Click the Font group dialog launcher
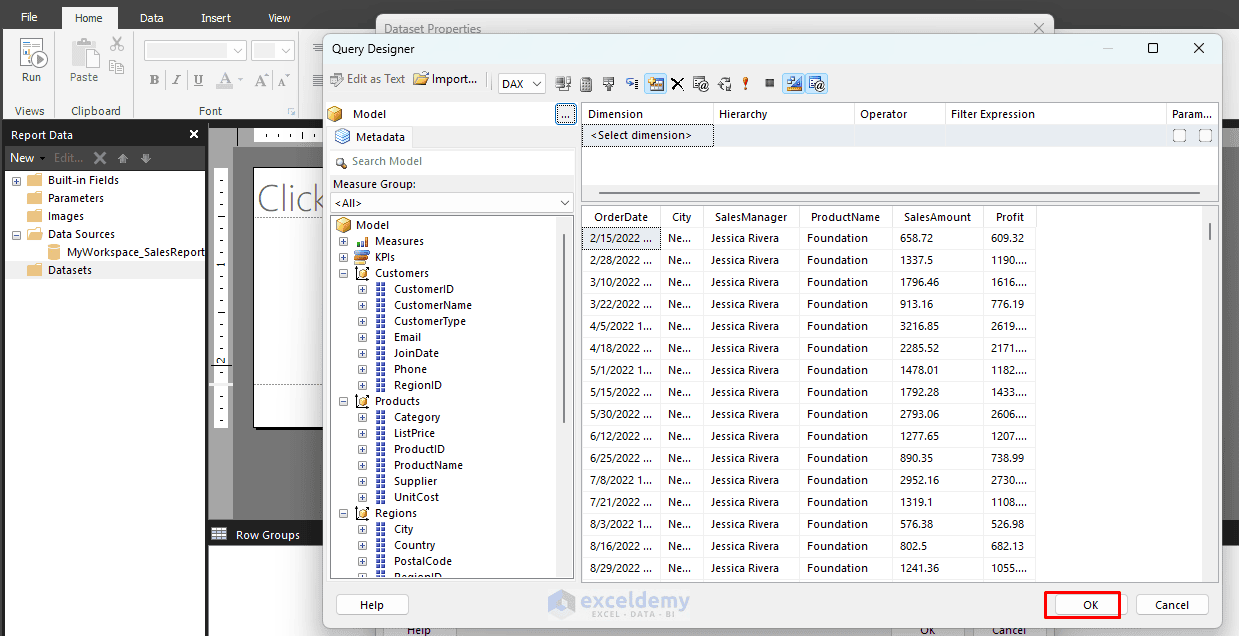This screenshot has width=1239, height=636. coord(292,111)
